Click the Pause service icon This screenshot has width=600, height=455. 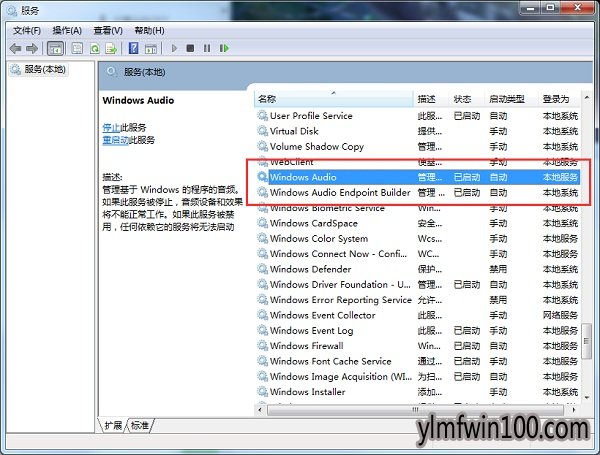click(207, 48)
